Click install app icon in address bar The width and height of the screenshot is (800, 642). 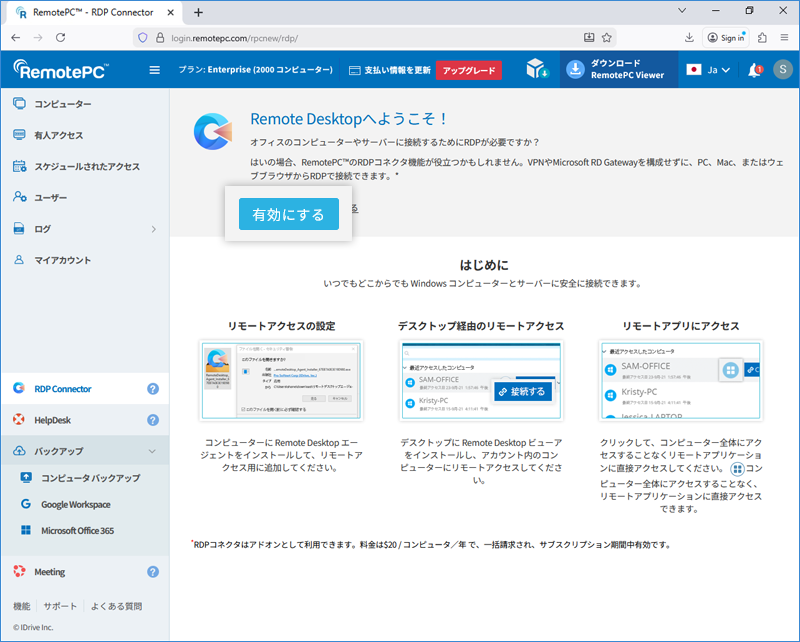(x=589, y=37)
